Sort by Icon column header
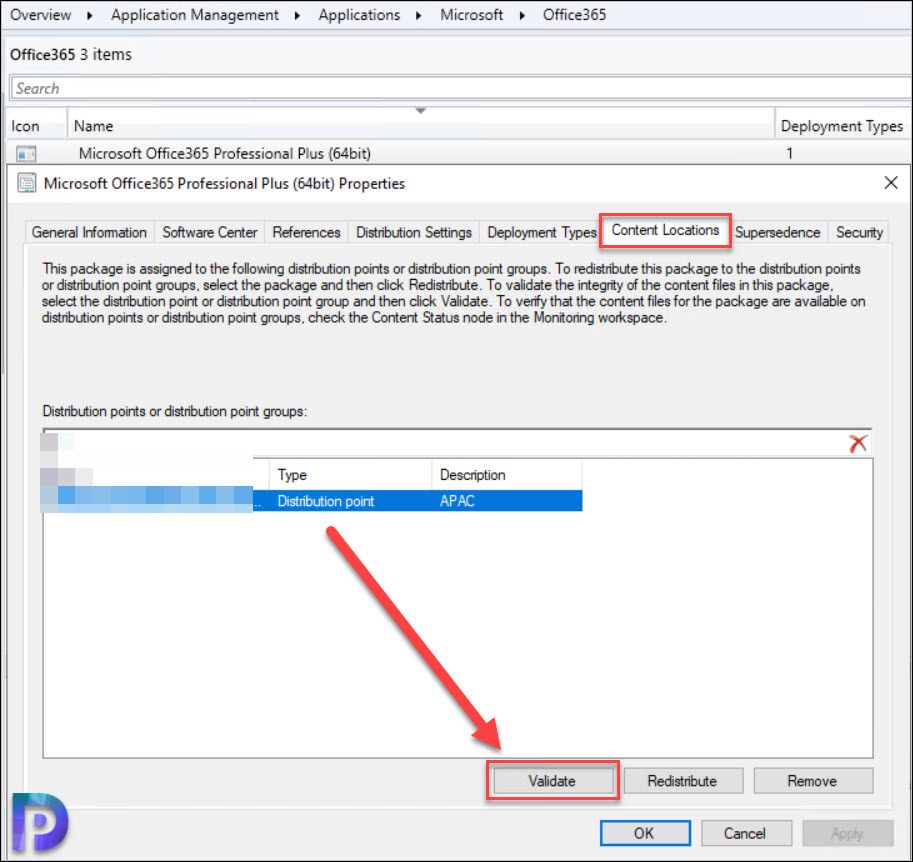The image size is (913, 862). (36, 126)
